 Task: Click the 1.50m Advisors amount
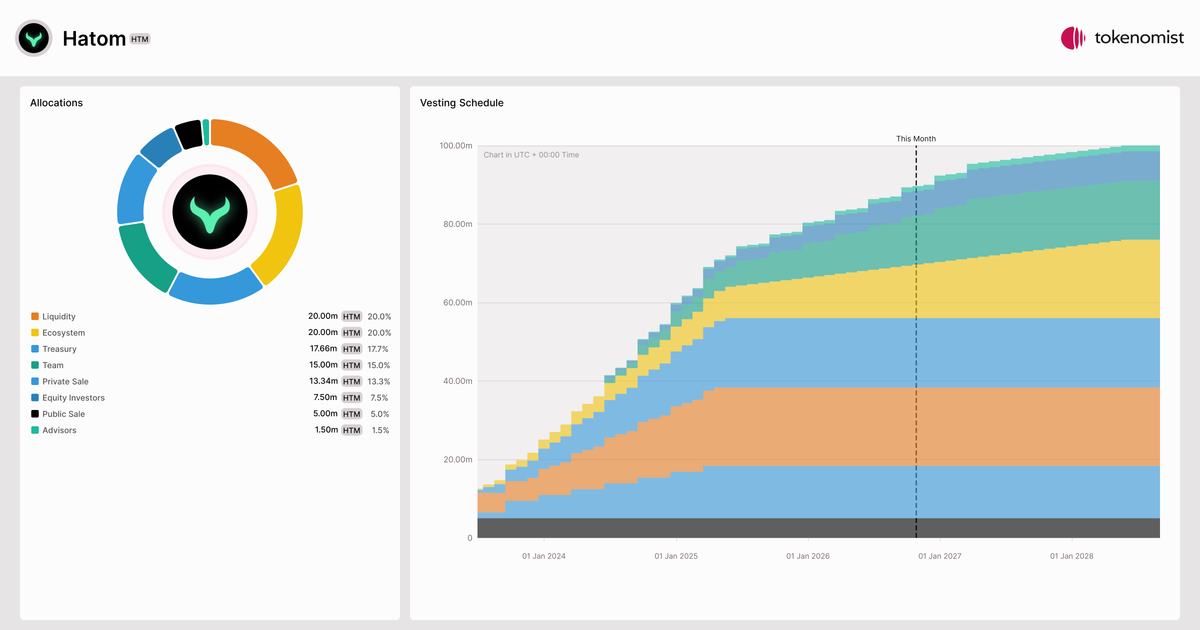point(326,430)
